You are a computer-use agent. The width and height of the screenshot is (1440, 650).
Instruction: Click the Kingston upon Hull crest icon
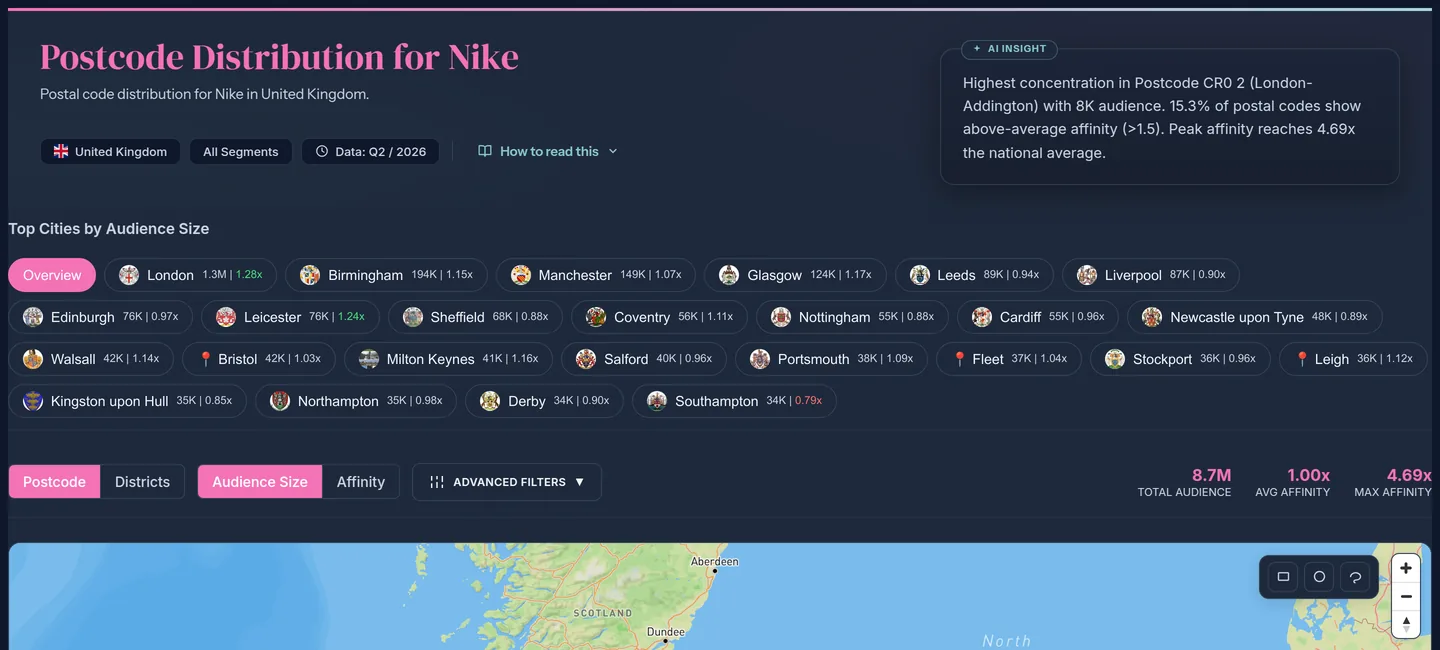click(x=33, y=401)
